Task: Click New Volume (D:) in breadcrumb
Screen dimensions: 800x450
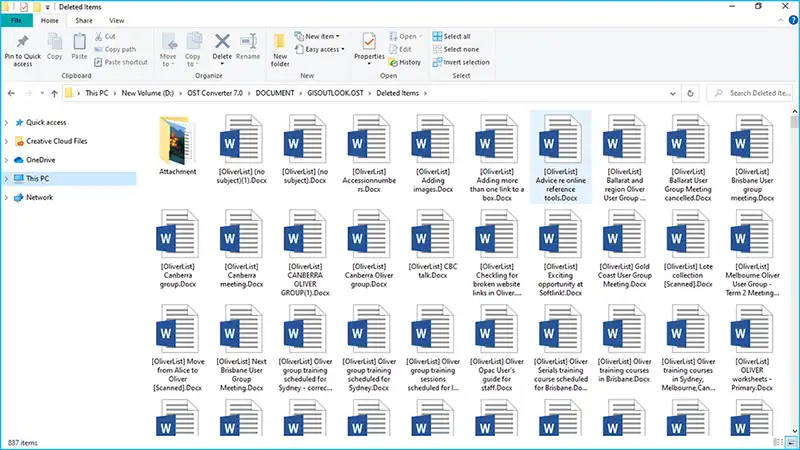Action: [147, 93]
